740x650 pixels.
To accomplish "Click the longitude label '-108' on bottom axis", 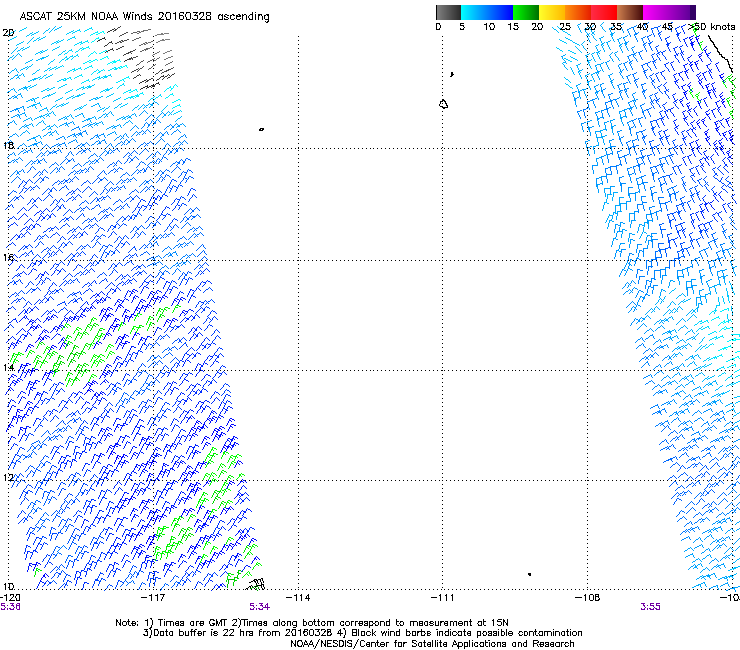I will coord(587,598).
